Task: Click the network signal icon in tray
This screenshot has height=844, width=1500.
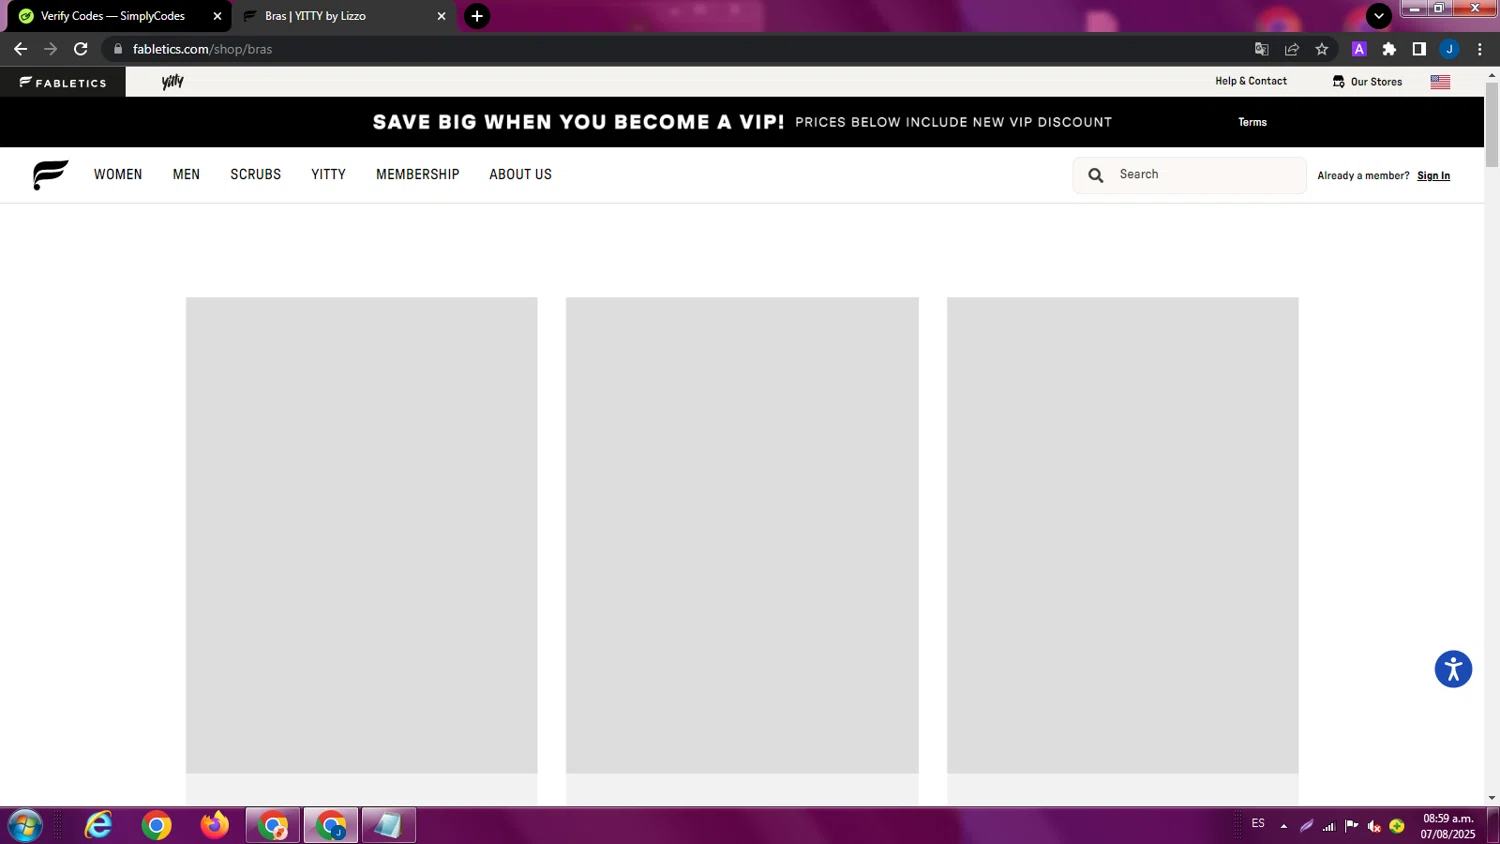Action: [1329, 826]
